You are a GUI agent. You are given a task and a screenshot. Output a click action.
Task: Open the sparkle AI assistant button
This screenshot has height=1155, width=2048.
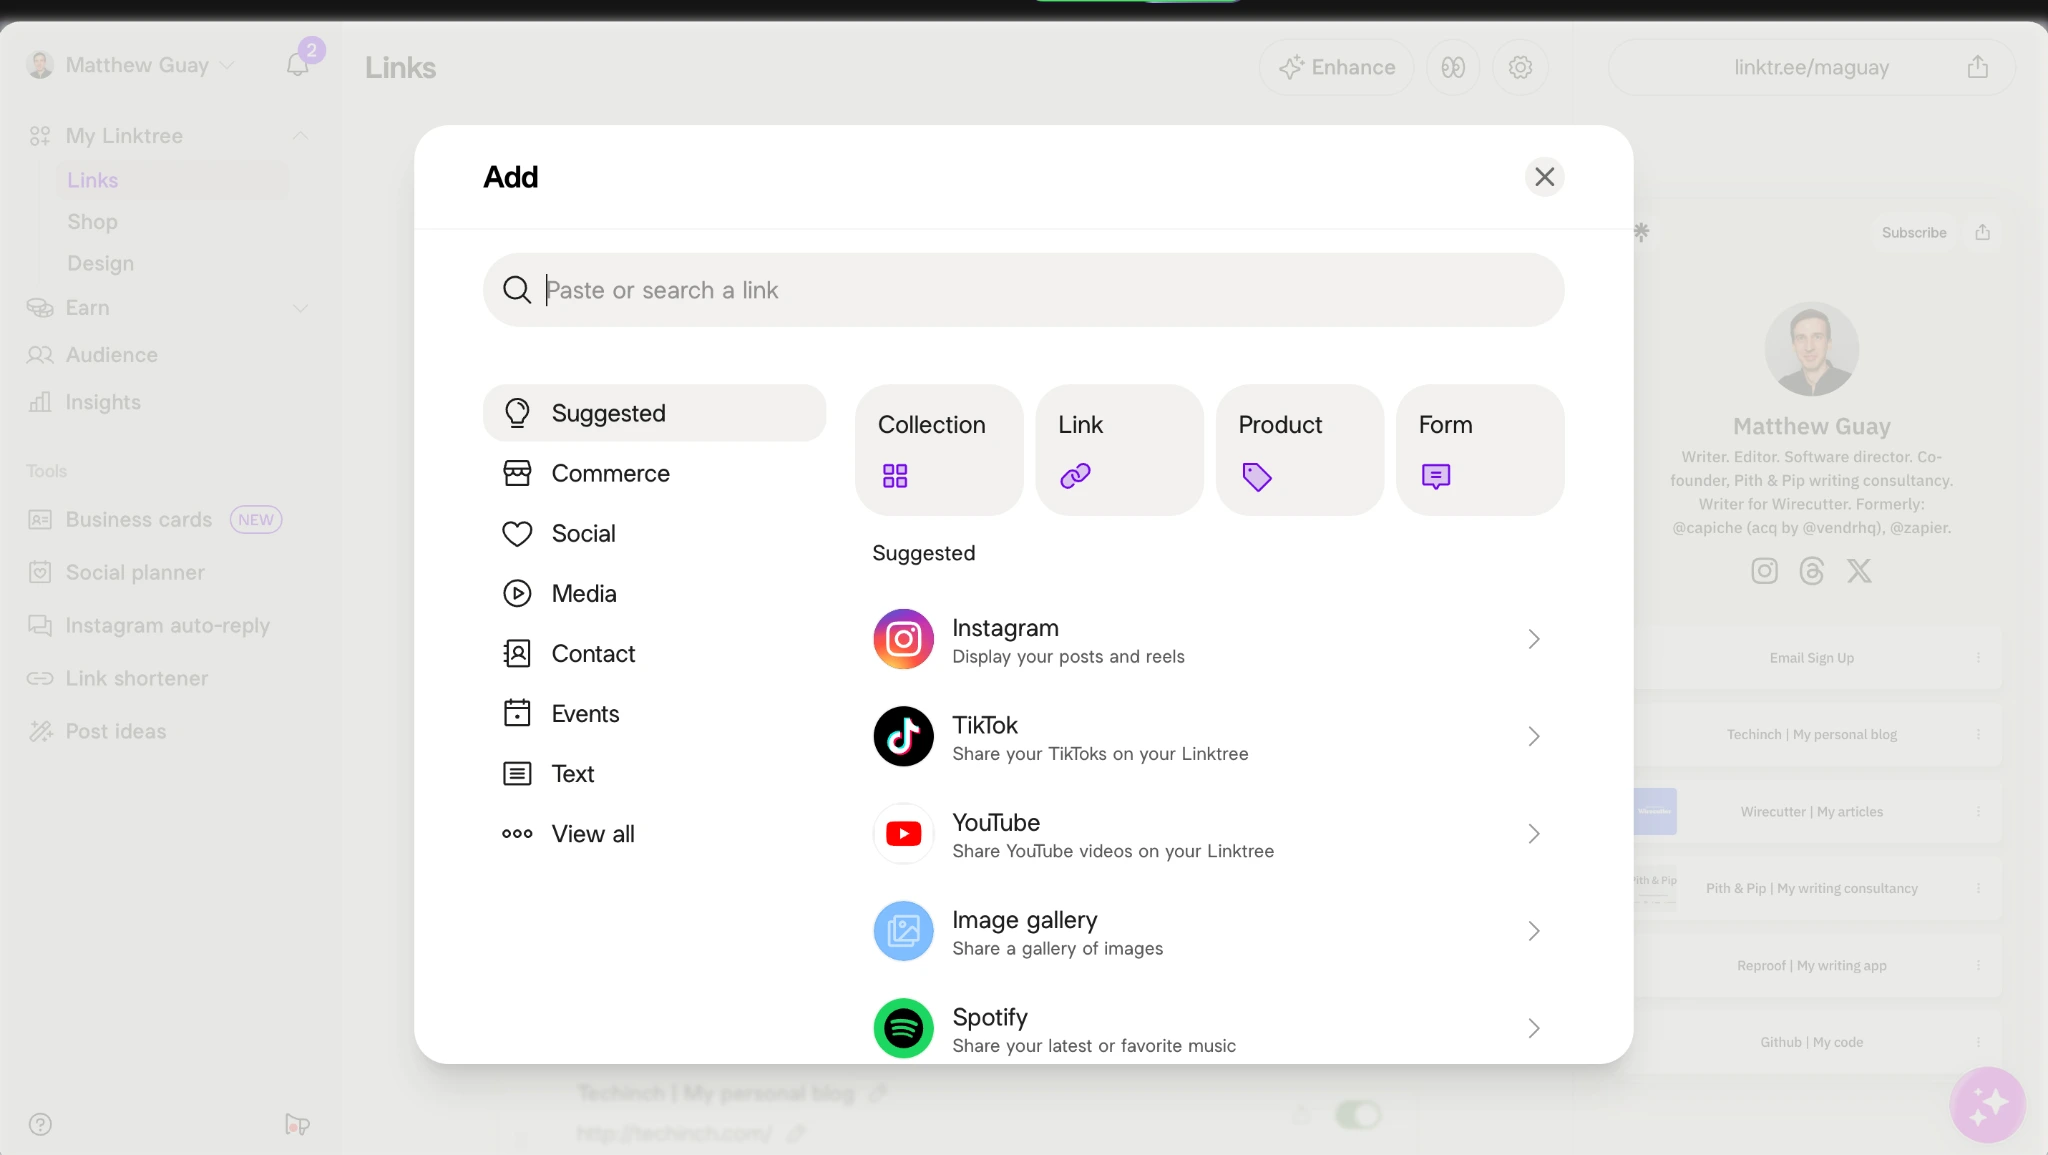[x=1987, y=1104]
